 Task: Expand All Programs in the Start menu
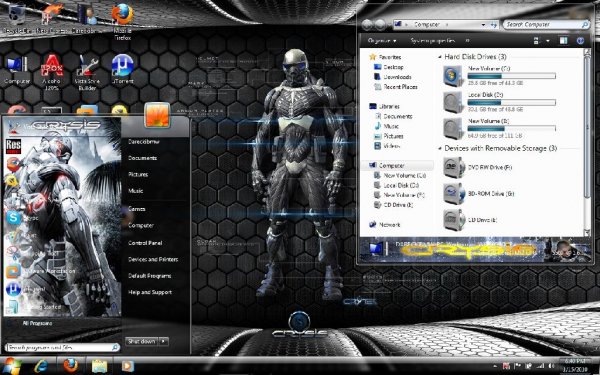(x=37, y=323)
